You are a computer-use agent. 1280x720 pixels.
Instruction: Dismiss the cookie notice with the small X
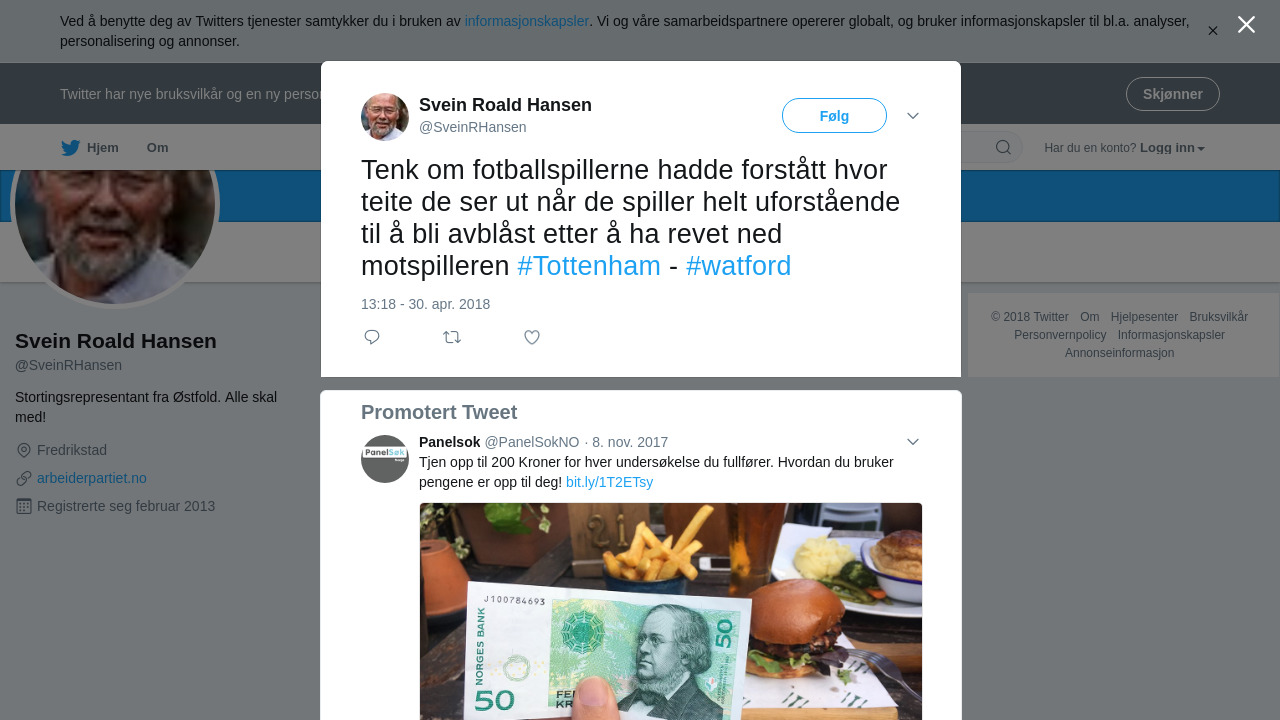1213,31
